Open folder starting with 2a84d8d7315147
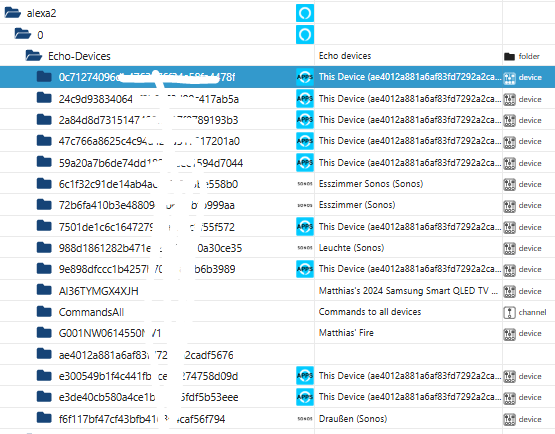 44,119
